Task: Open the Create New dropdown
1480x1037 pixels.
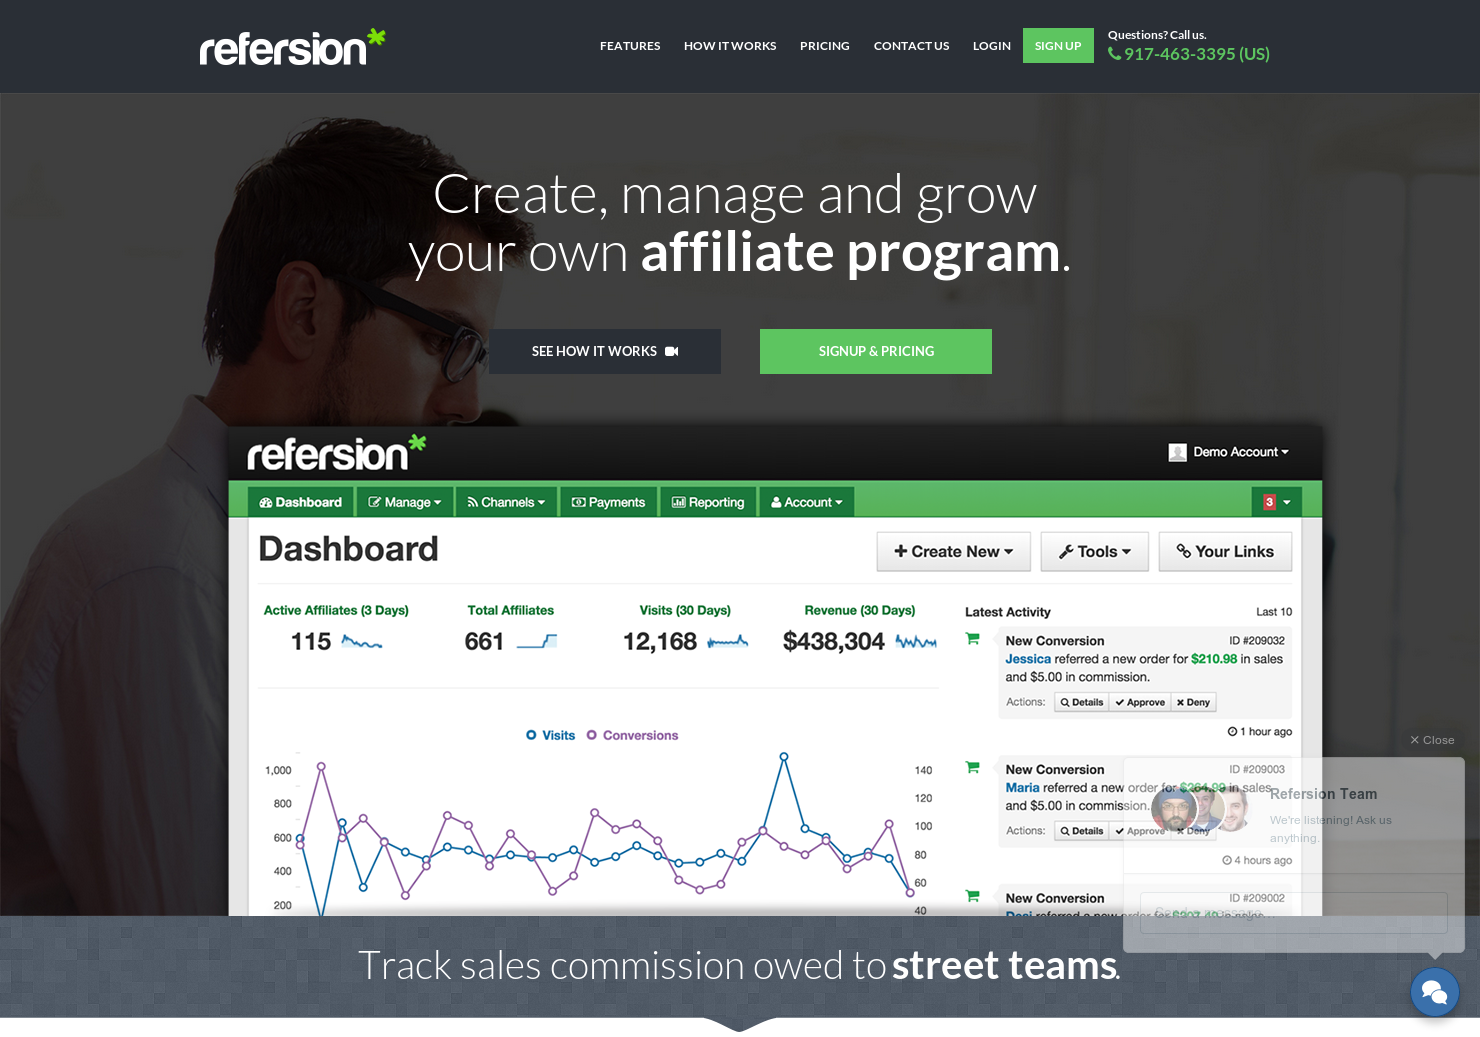Action: pyautogui.click(x=954, y=552)
